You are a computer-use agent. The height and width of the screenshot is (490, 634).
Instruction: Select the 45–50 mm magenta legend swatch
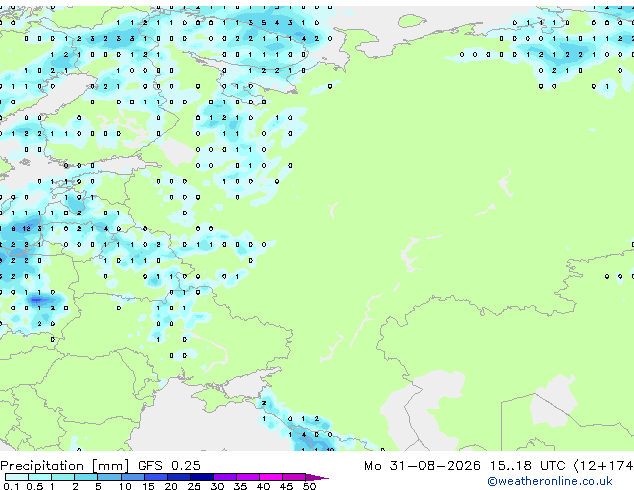pos(294,477)
